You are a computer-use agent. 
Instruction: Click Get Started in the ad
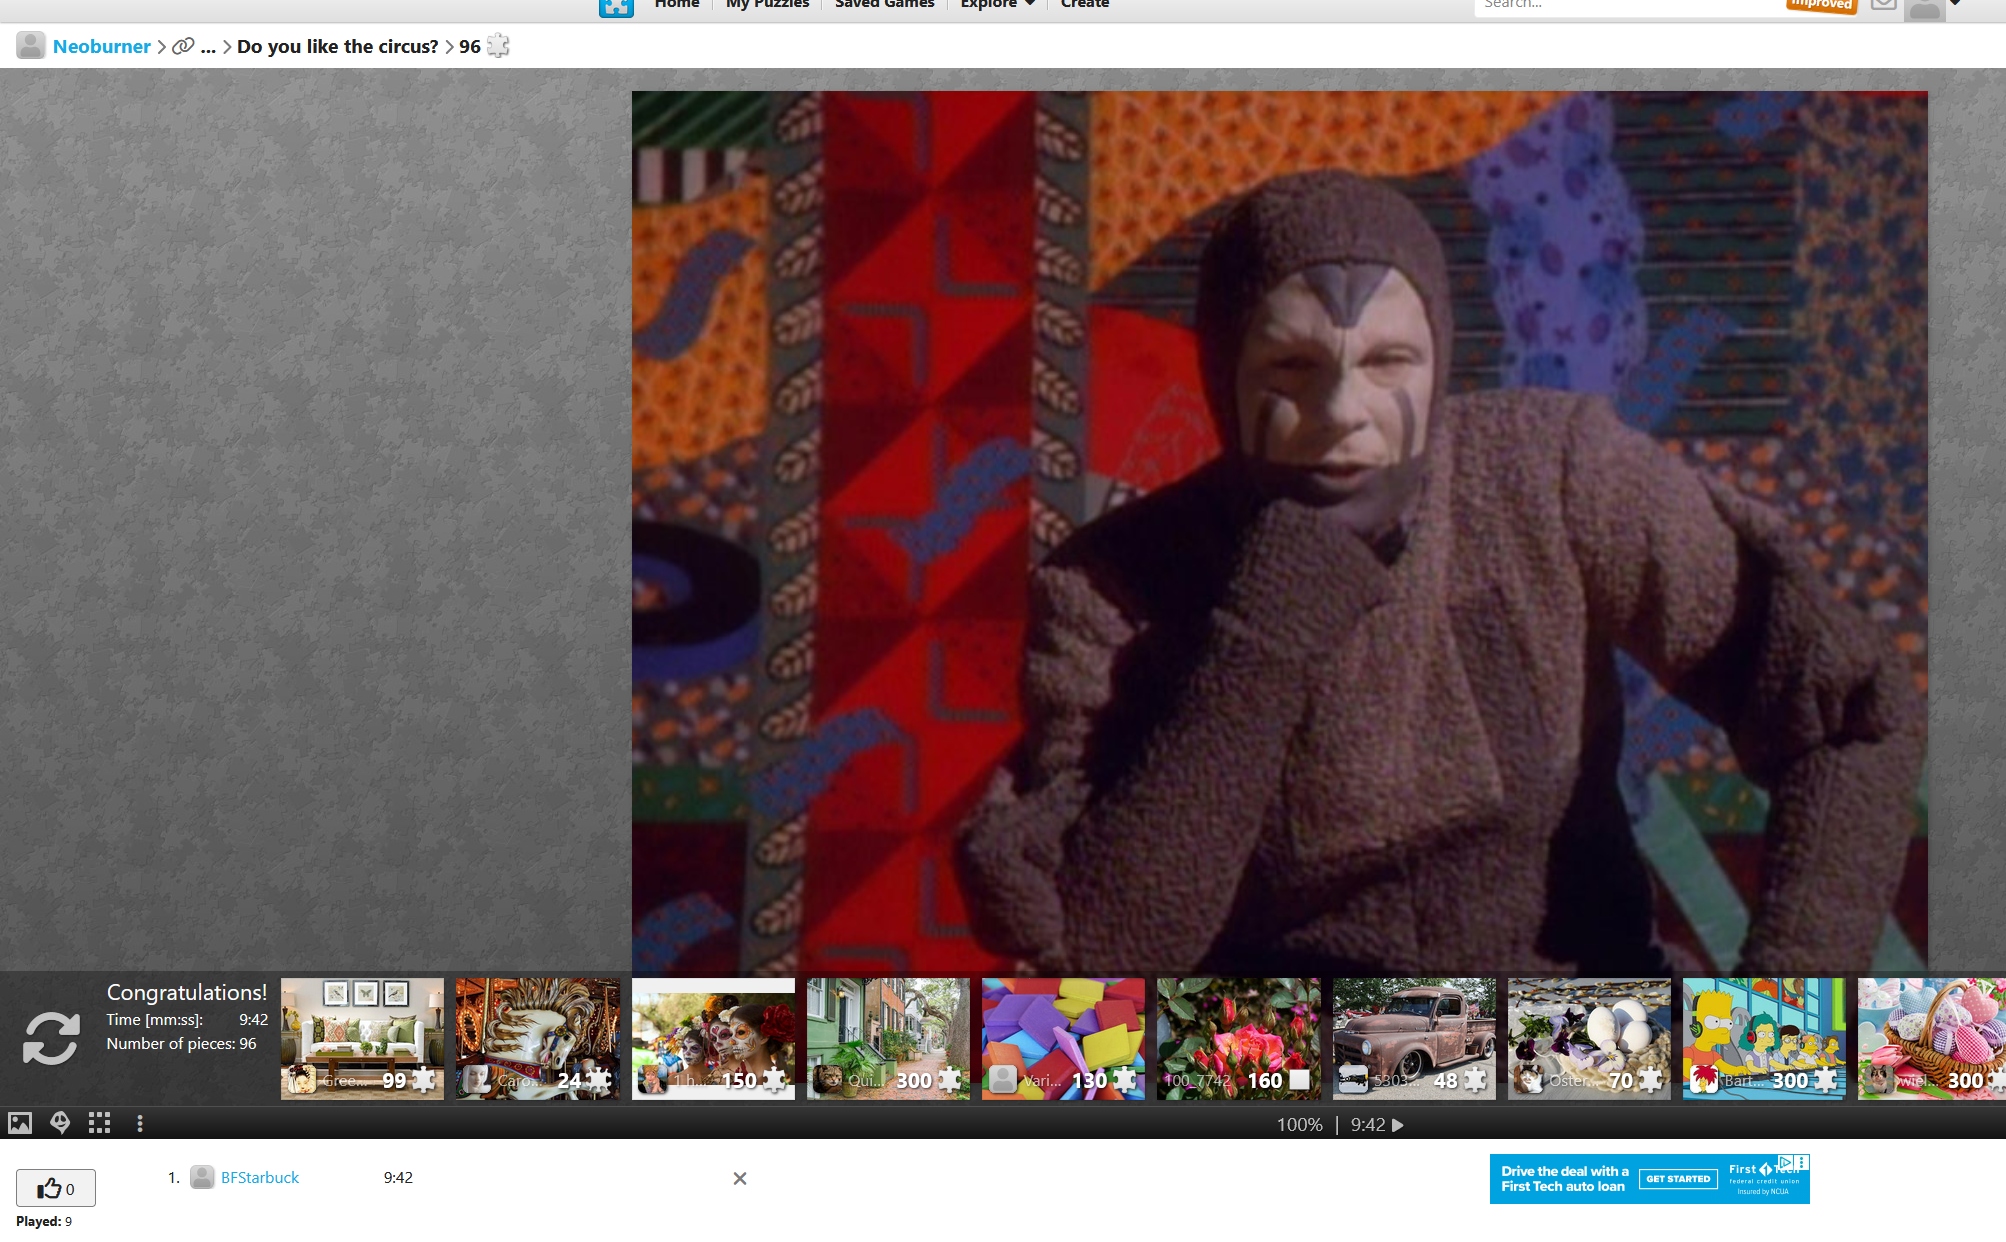pyautogui.click(x=1678, y=1179)
